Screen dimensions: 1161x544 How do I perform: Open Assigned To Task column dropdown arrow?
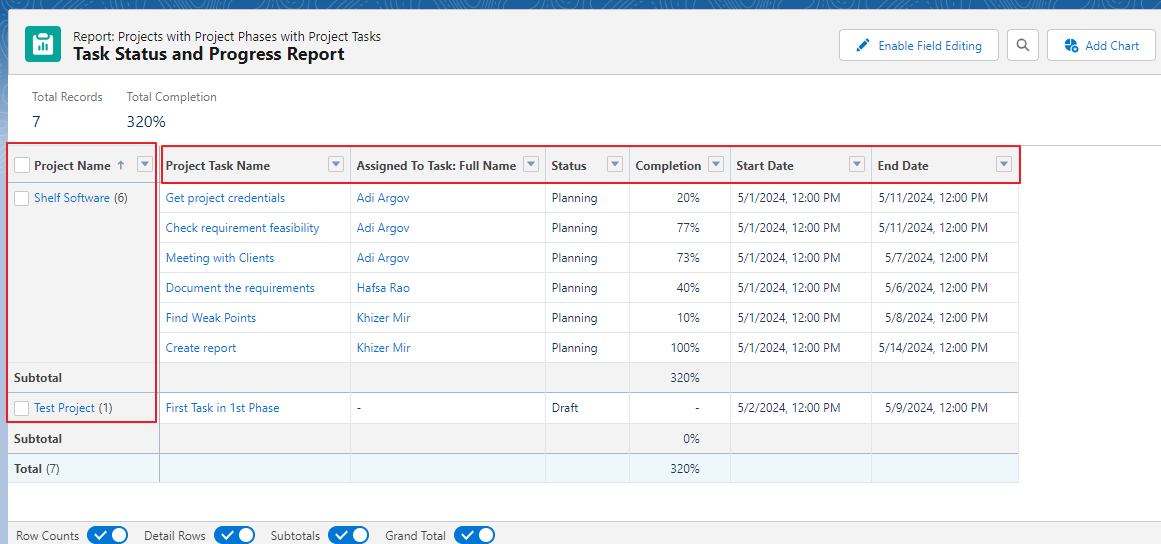pyautogui.click(x=531, y=165)
